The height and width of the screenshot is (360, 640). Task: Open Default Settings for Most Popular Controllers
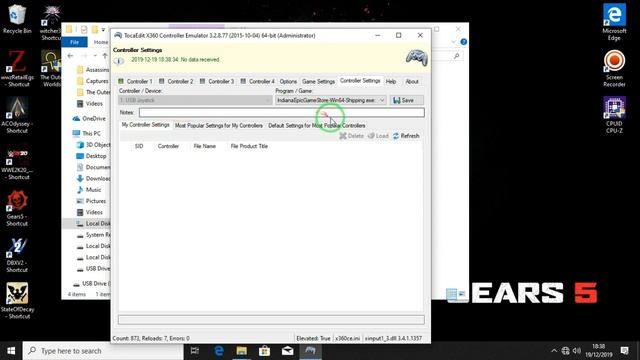tap(317, 125)
